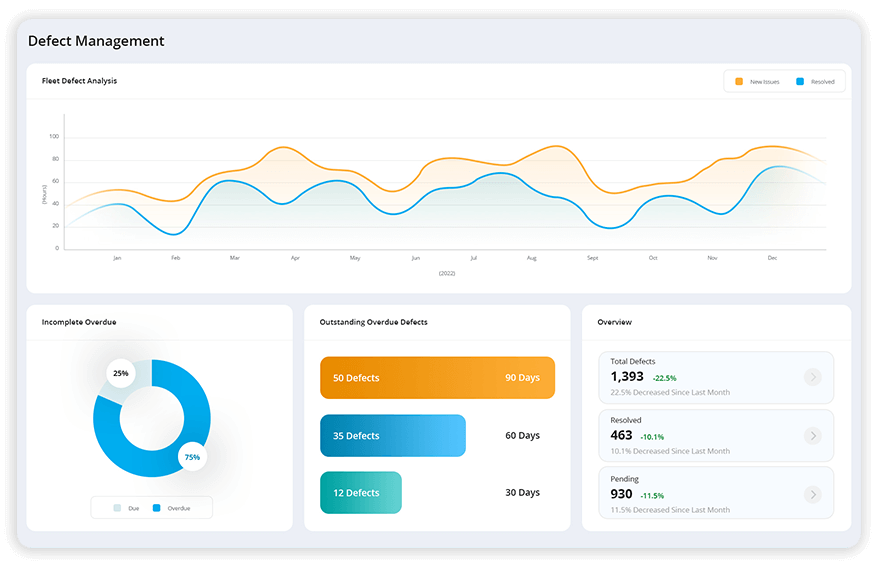Click the 60 Days label

pos(522,436)
